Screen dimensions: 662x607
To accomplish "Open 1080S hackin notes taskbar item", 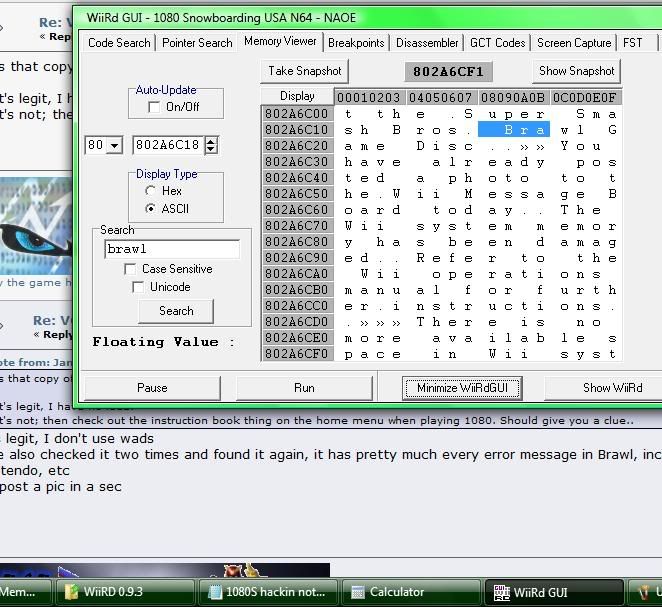I will (268, 592).
